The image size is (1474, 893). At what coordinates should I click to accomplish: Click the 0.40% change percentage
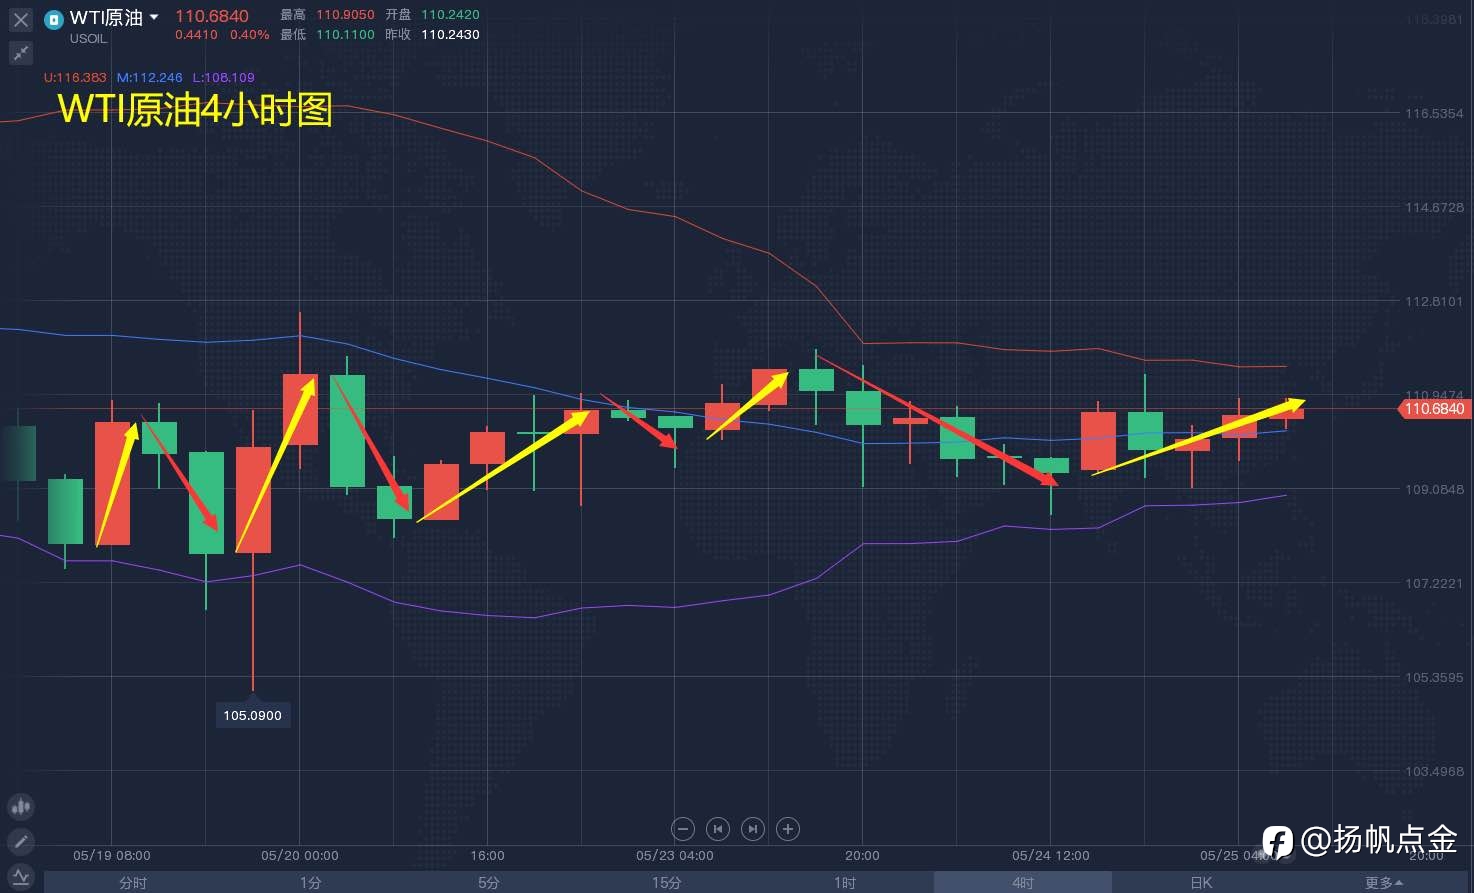pyautogui.click(x=250, y=35)
